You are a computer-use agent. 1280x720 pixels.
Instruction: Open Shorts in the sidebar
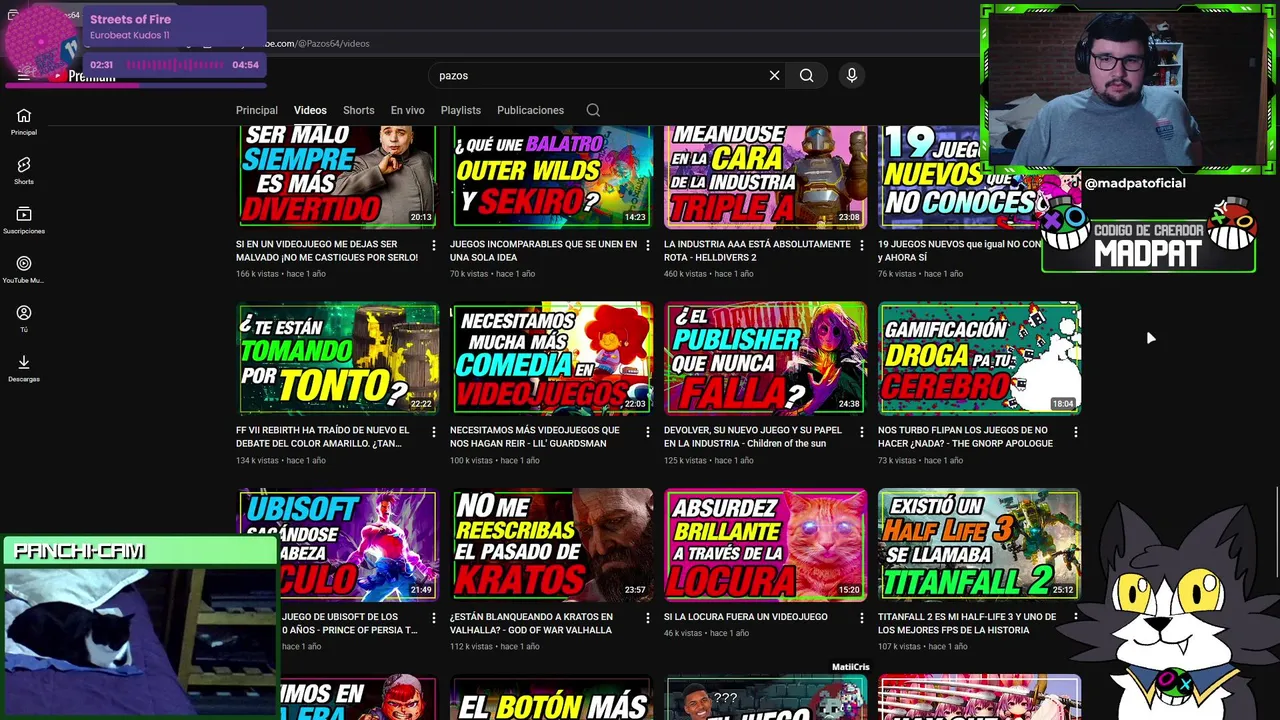coord(24,171)
